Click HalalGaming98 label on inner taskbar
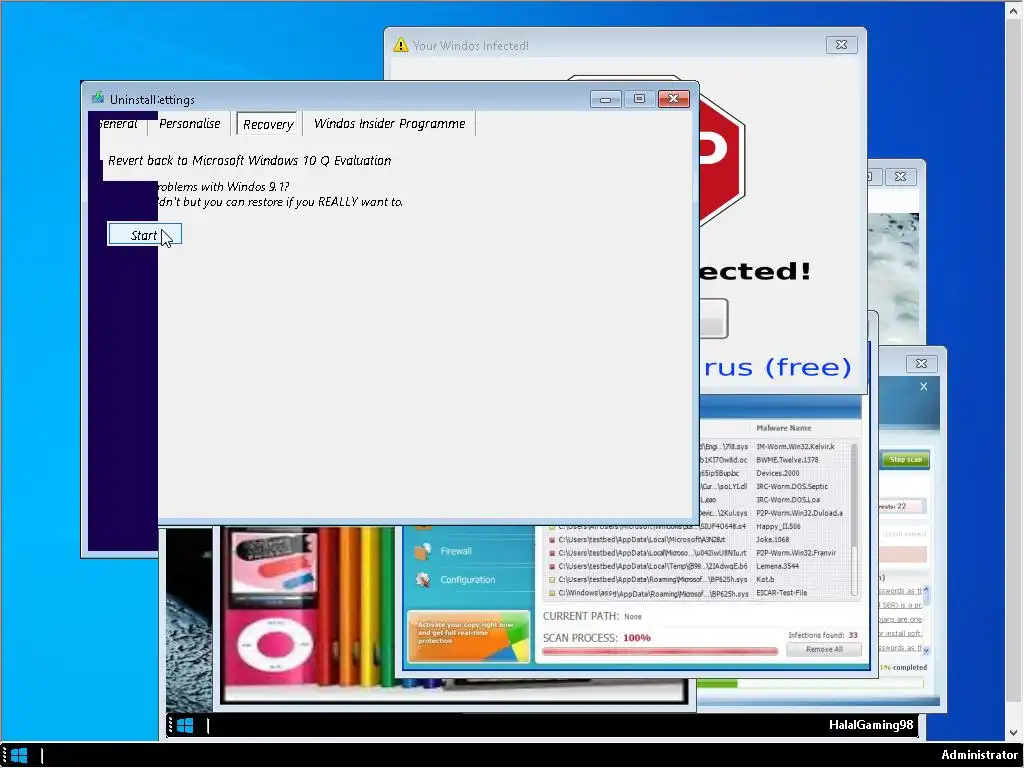 pyautogui.click(x=871, y=725)
